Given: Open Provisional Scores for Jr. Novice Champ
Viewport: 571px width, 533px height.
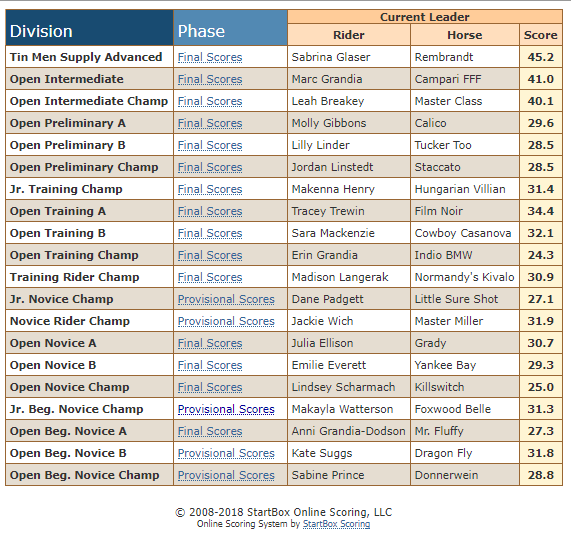Looking at the screenshot, I should pos(226,299).
